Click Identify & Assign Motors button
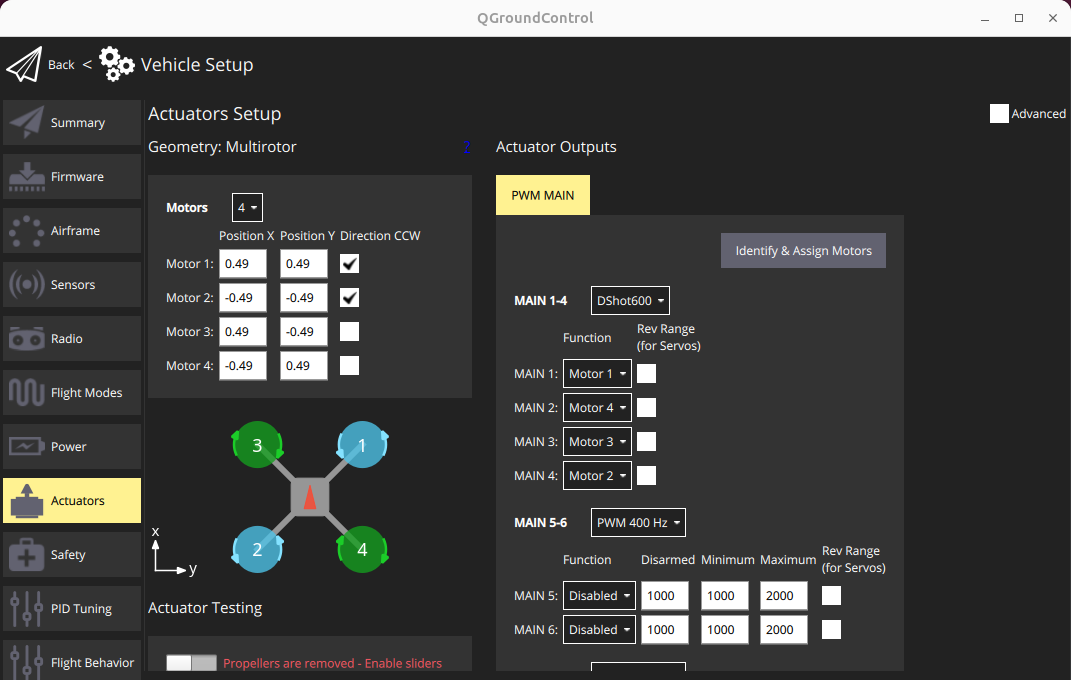Viewport: 1071px width, 680px height. tap(803, 251)
